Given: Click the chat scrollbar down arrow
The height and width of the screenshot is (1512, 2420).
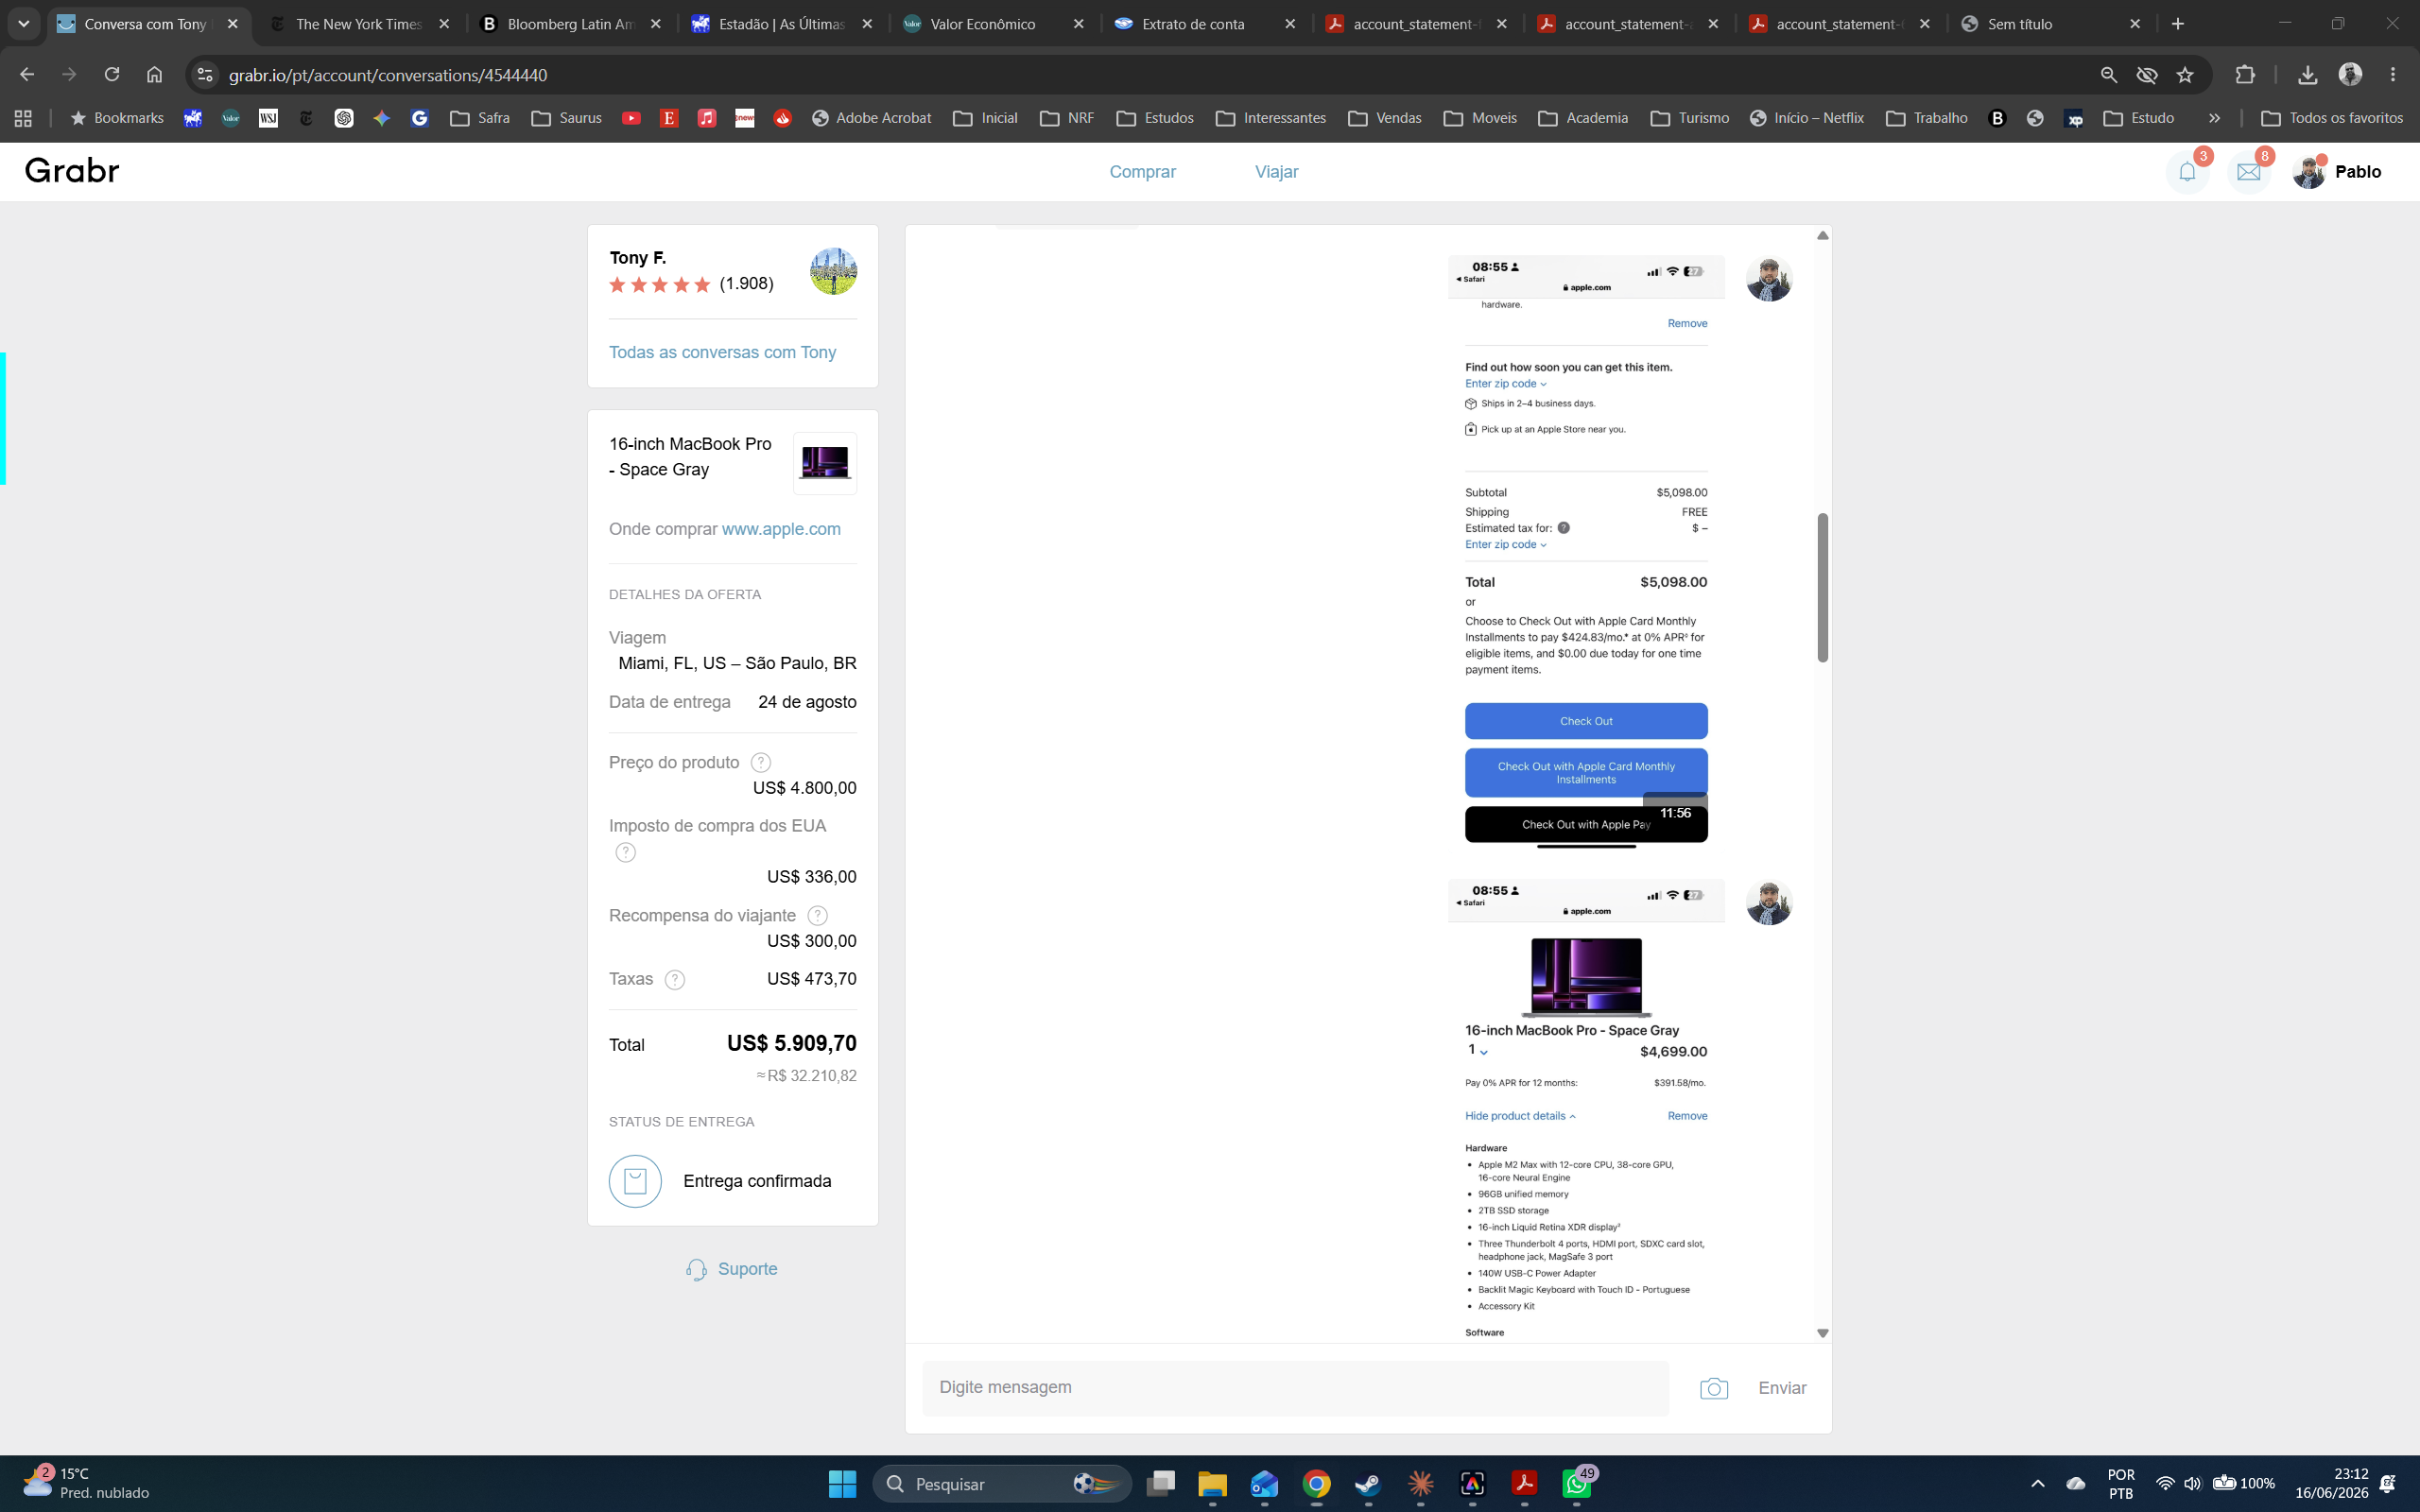Looking at the screenshot, I should (x=1822, y=1333).
